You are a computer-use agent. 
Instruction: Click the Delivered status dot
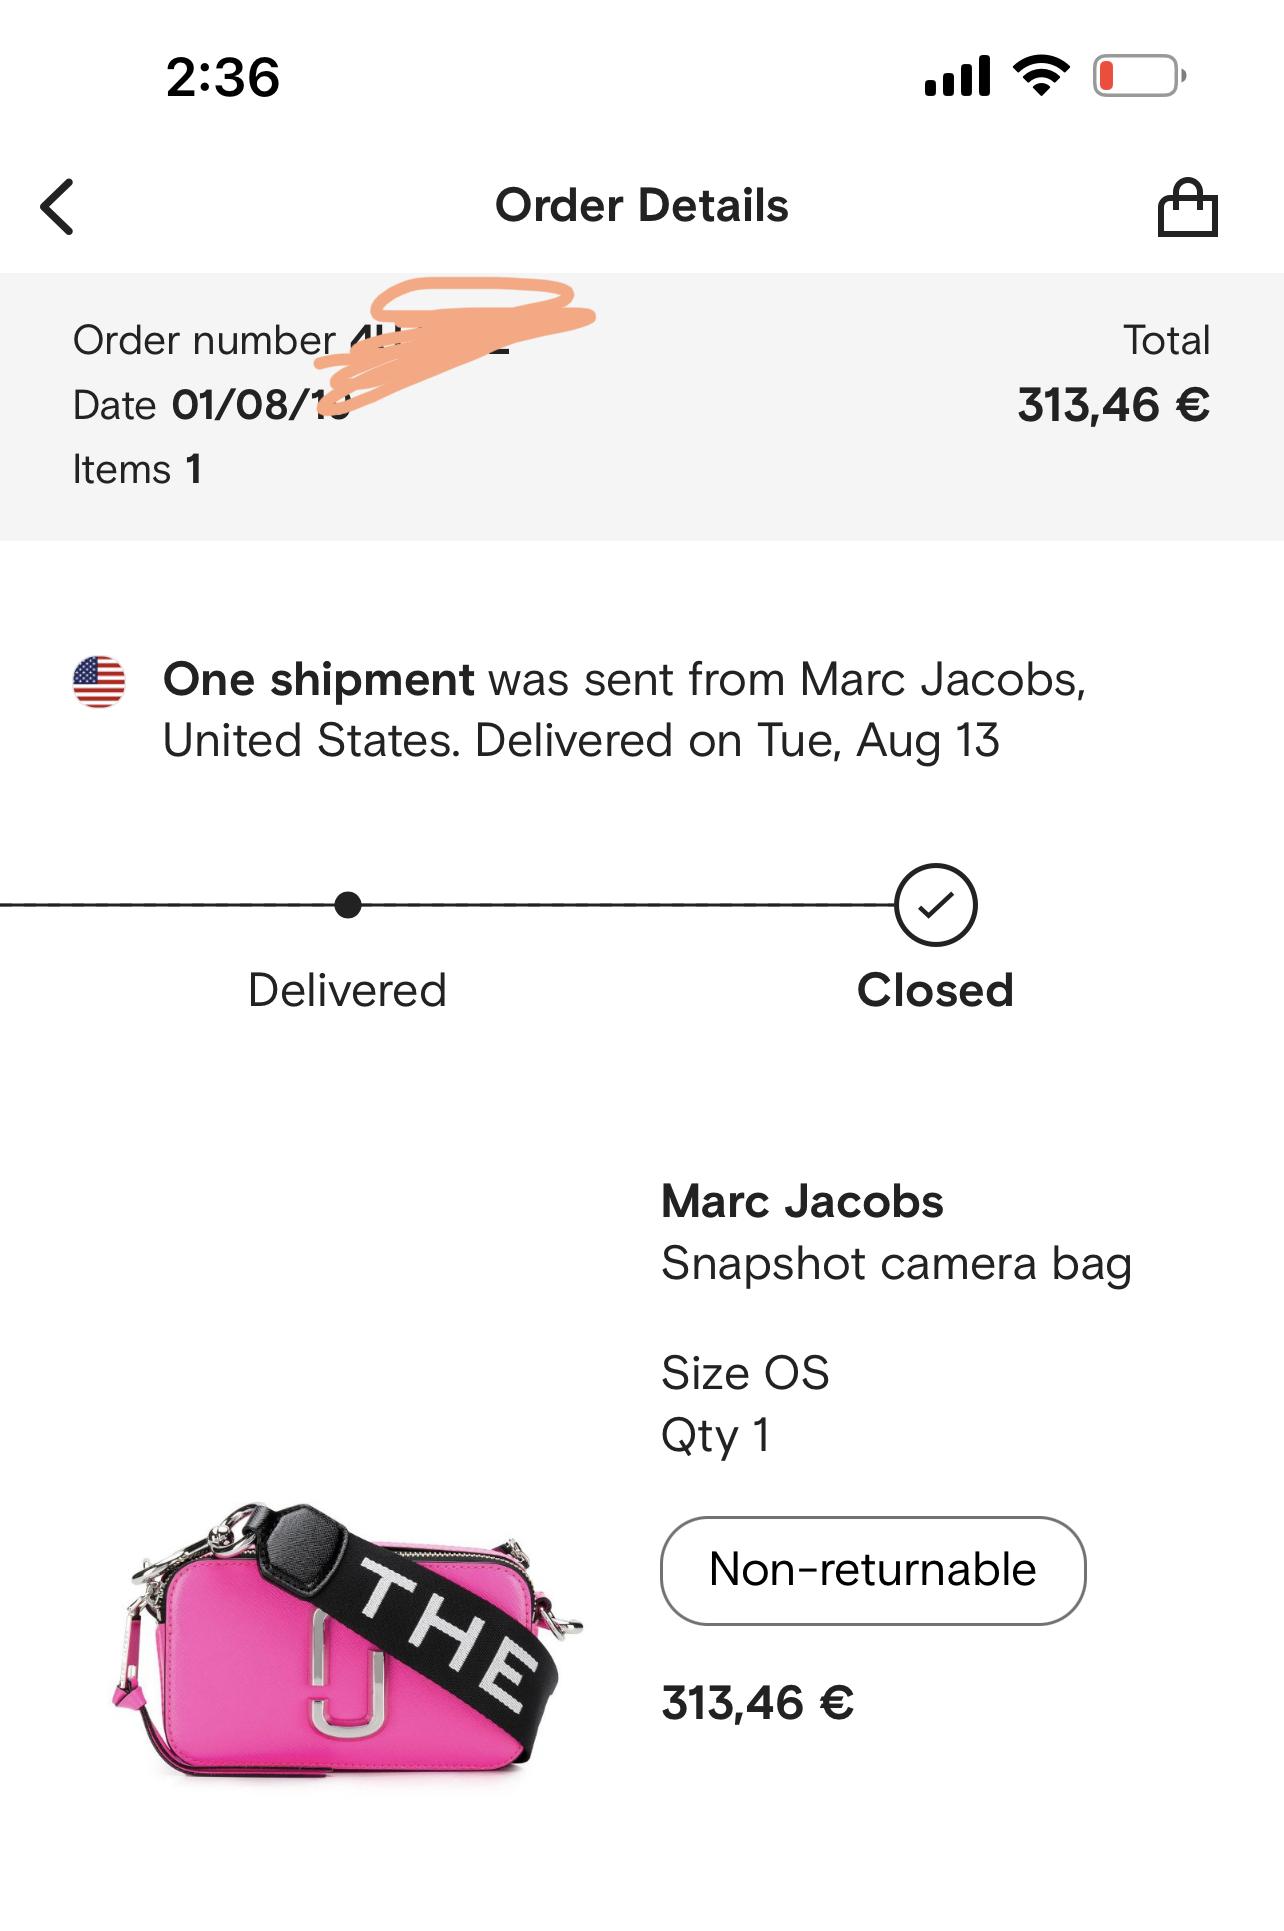[348, 905]
